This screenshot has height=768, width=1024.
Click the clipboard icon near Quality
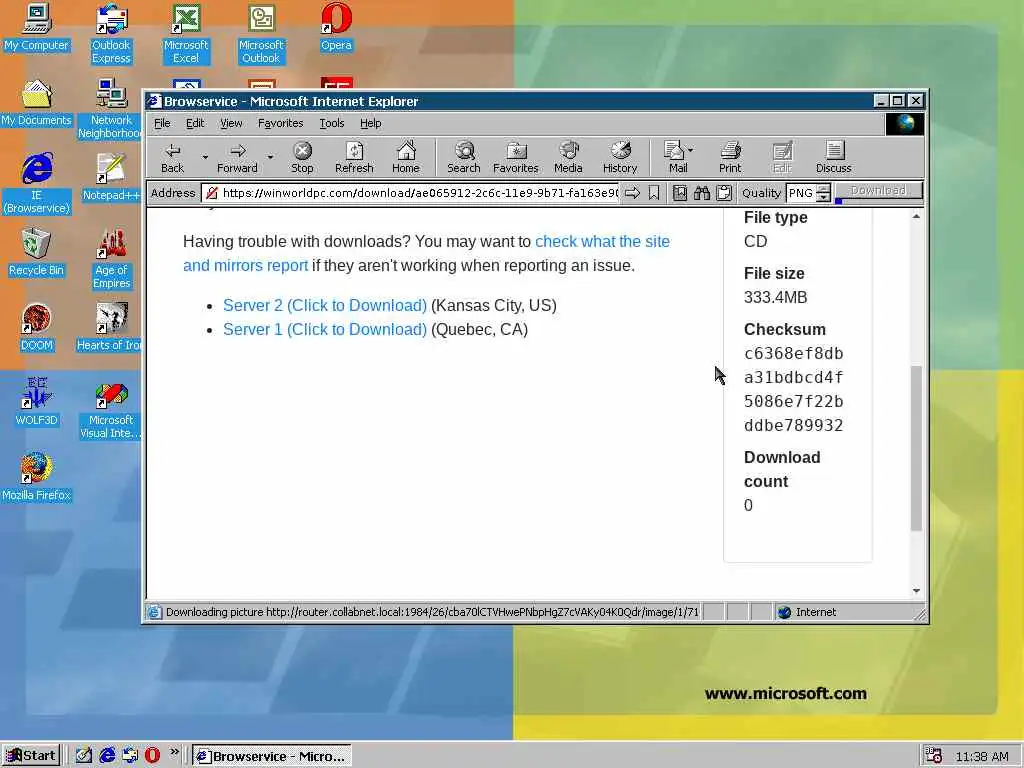point(724,193)
